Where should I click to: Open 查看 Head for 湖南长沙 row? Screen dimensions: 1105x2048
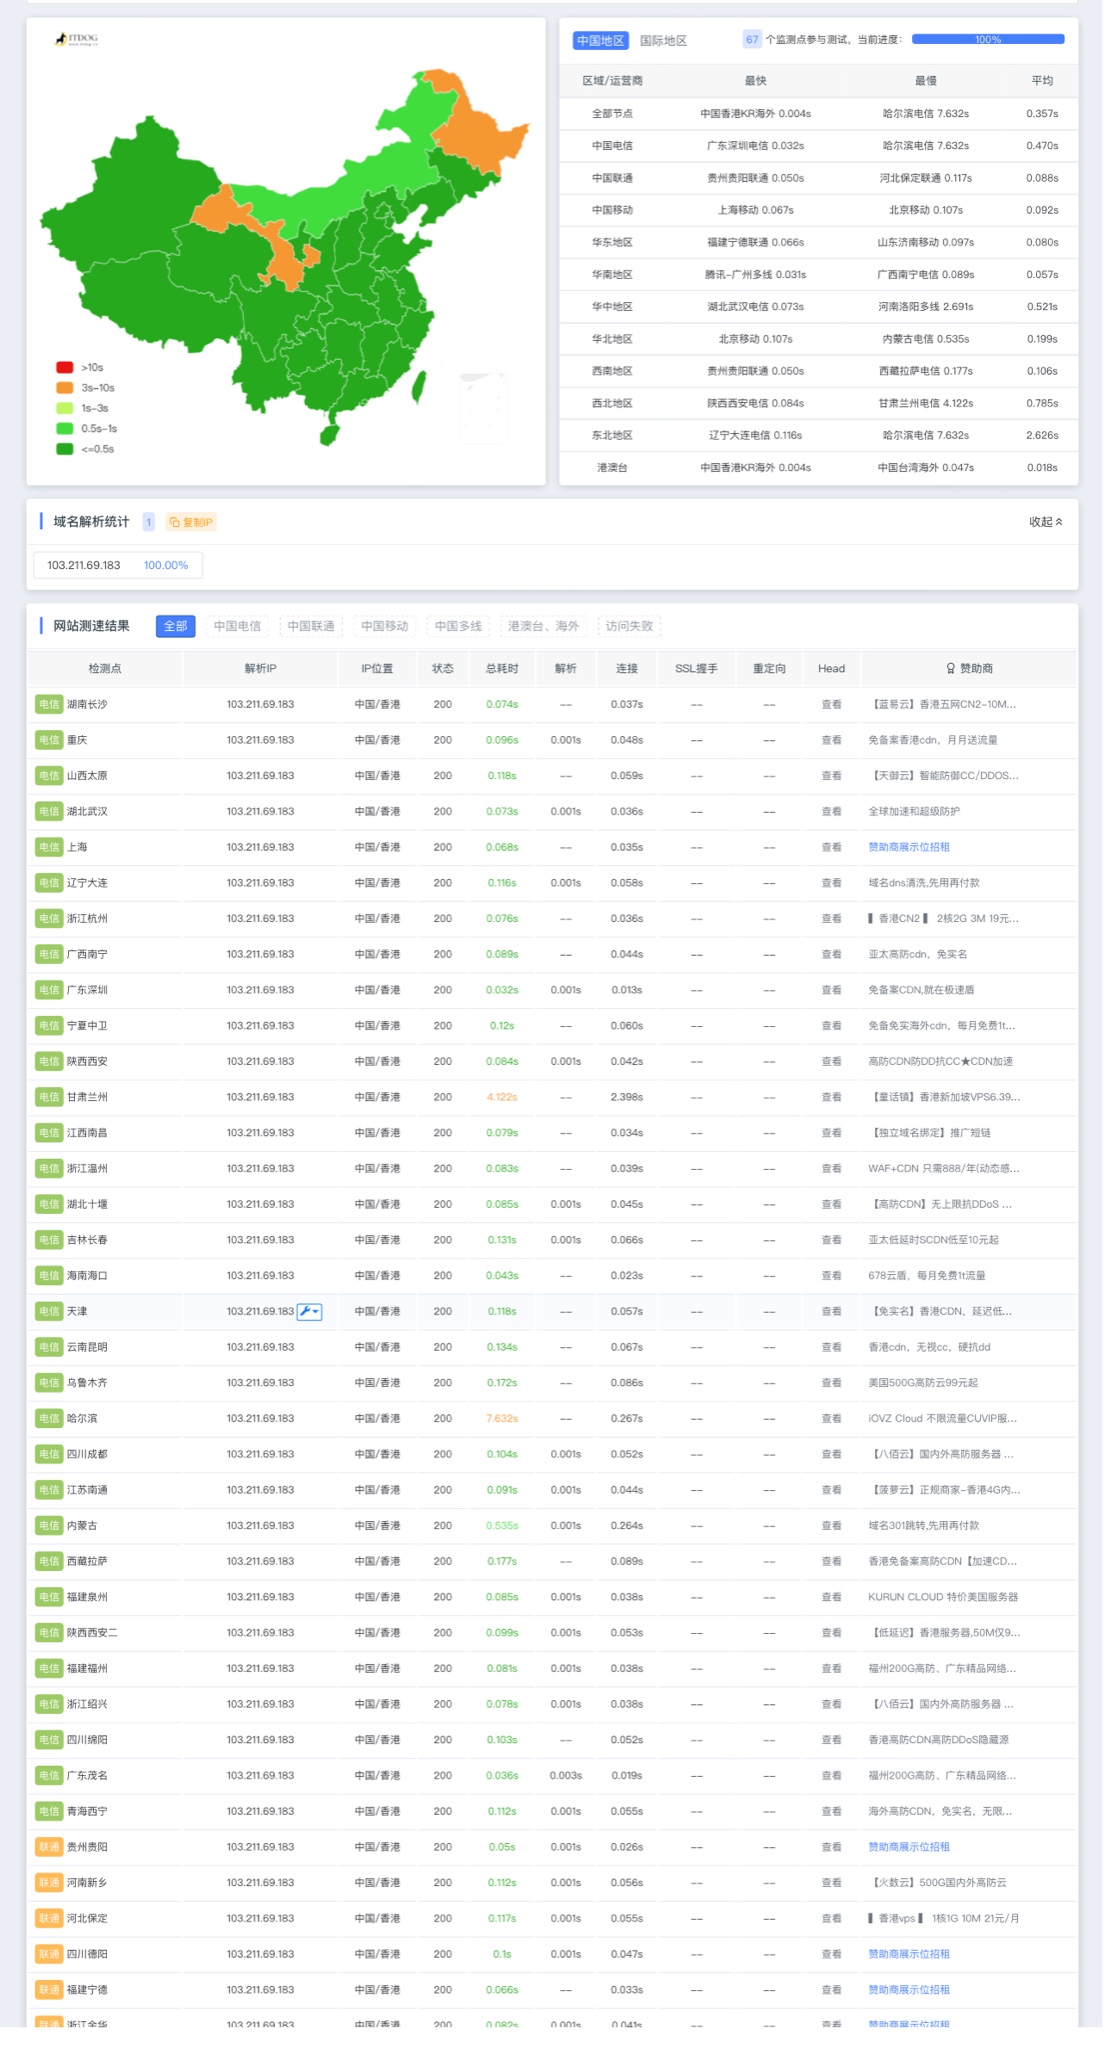tap(831, 704)
